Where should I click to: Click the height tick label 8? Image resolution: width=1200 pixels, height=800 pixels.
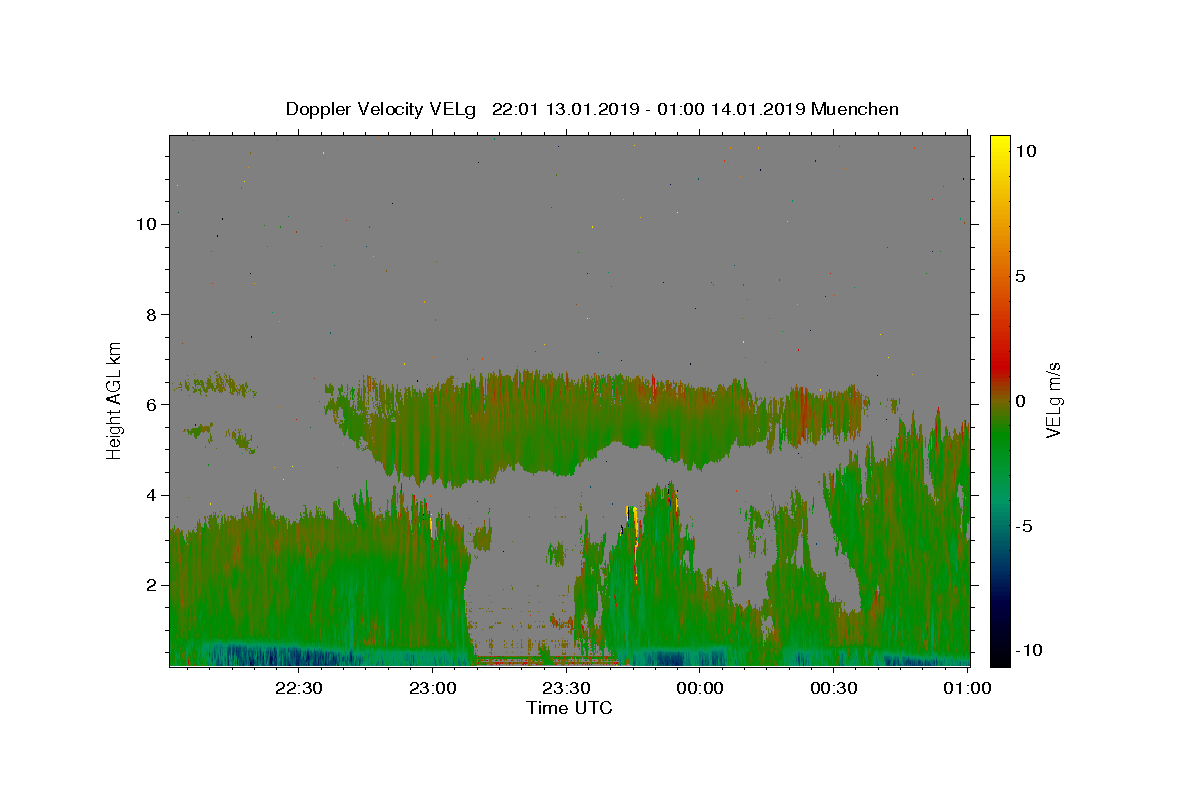click(152, 314)
